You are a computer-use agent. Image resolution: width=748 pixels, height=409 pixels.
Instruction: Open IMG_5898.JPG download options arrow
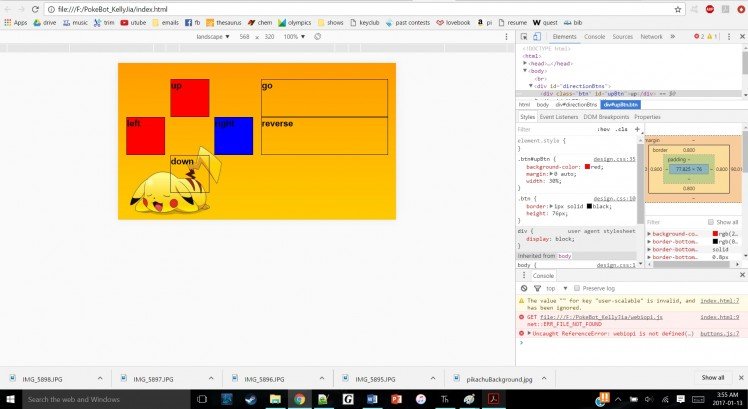point(100,379)
